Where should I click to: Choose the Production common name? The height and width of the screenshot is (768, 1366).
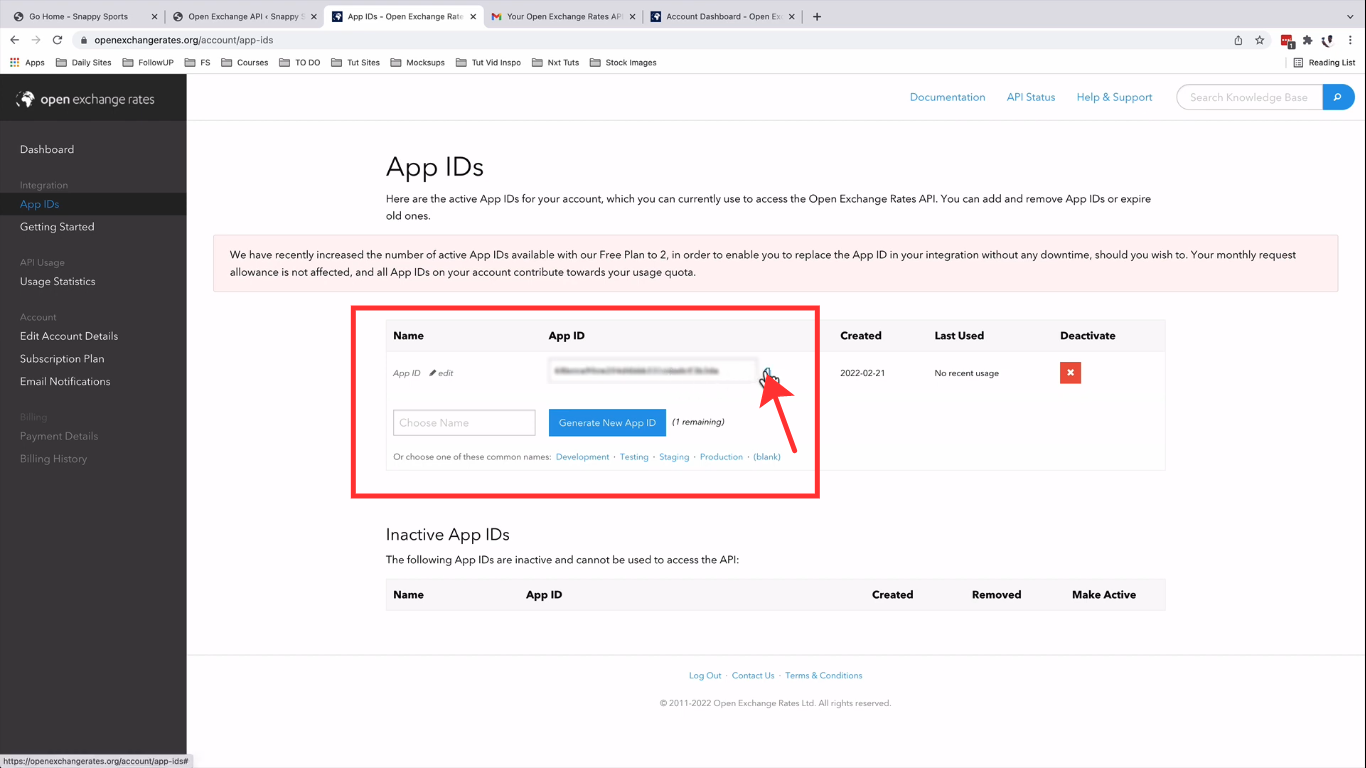pos(721,457)
